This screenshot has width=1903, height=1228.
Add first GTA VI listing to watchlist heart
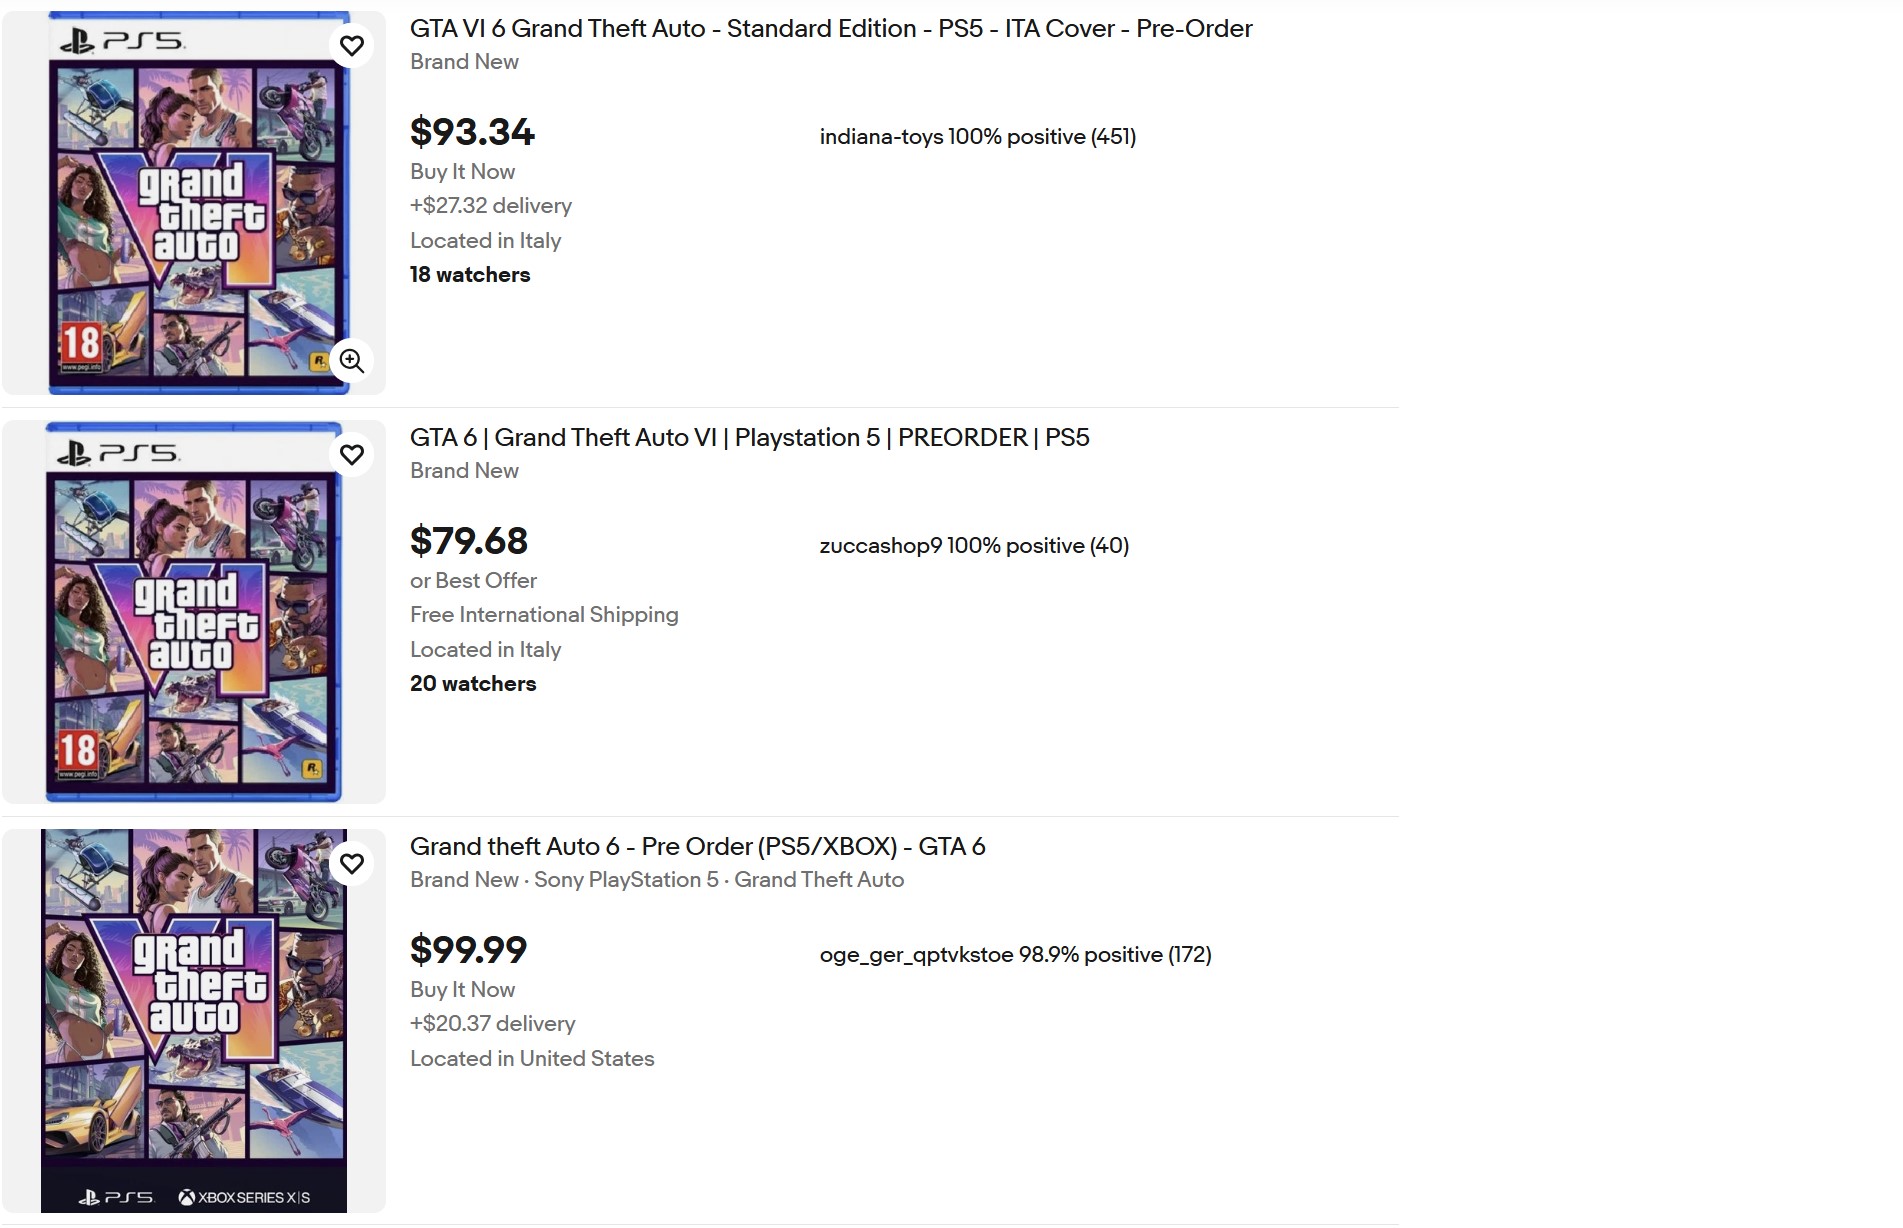[352, 46]
